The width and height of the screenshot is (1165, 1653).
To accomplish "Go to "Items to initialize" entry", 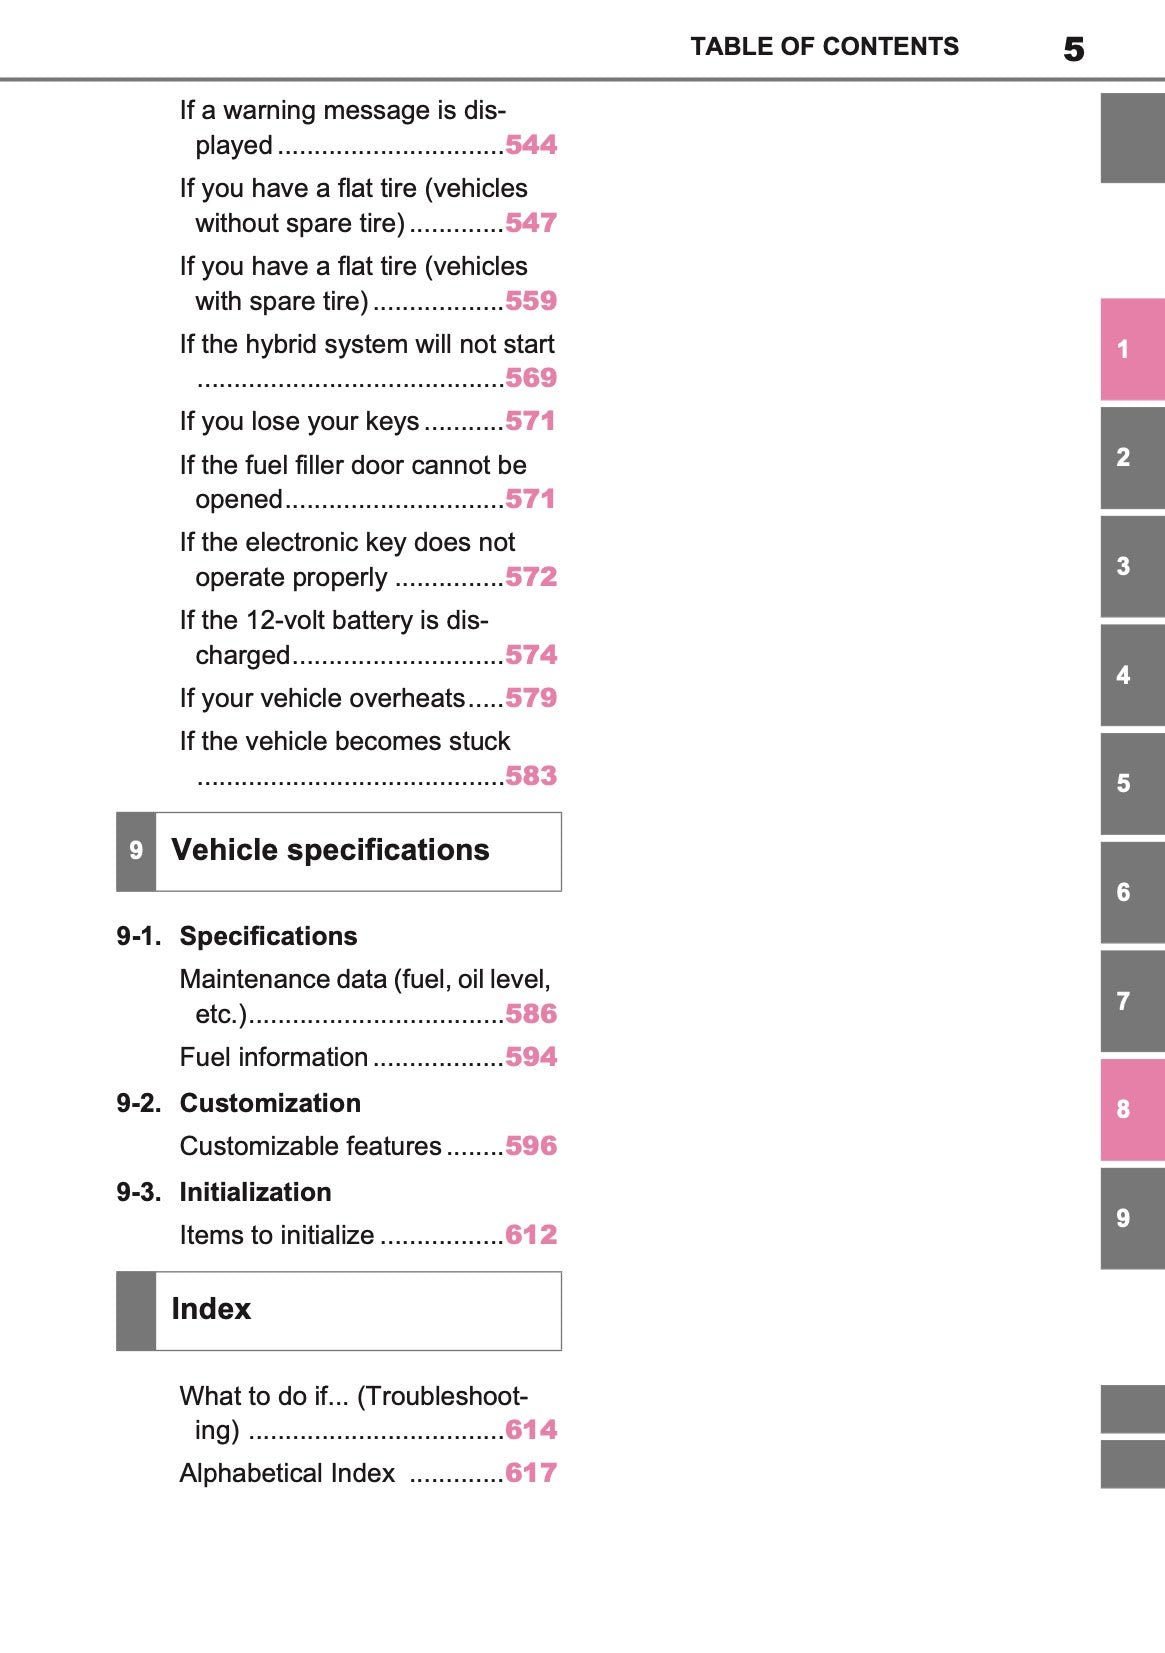I will tap(277, 1235).
